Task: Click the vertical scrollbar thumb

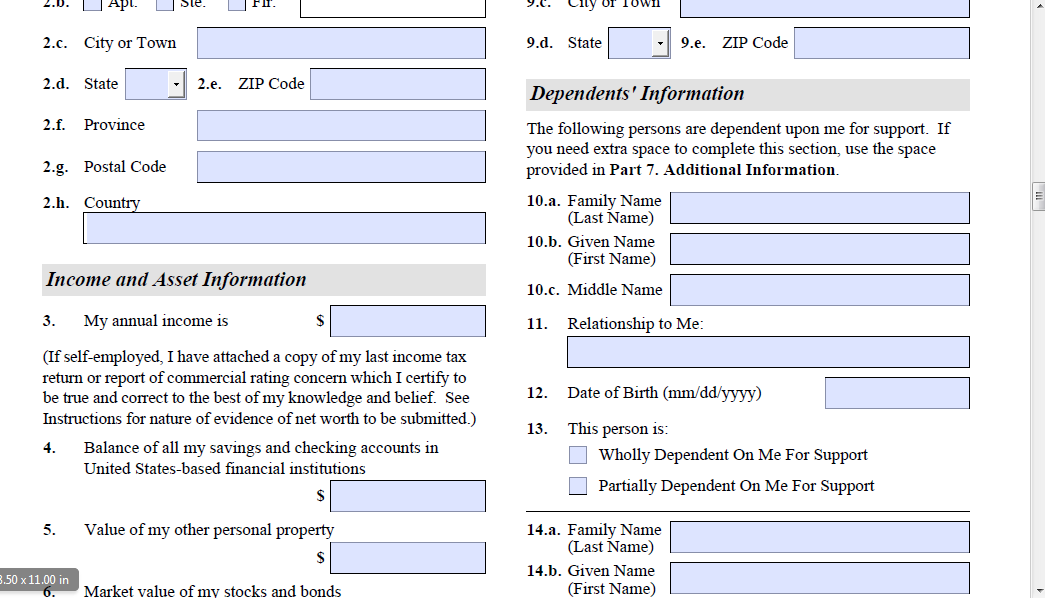Action: point(1038,198)
